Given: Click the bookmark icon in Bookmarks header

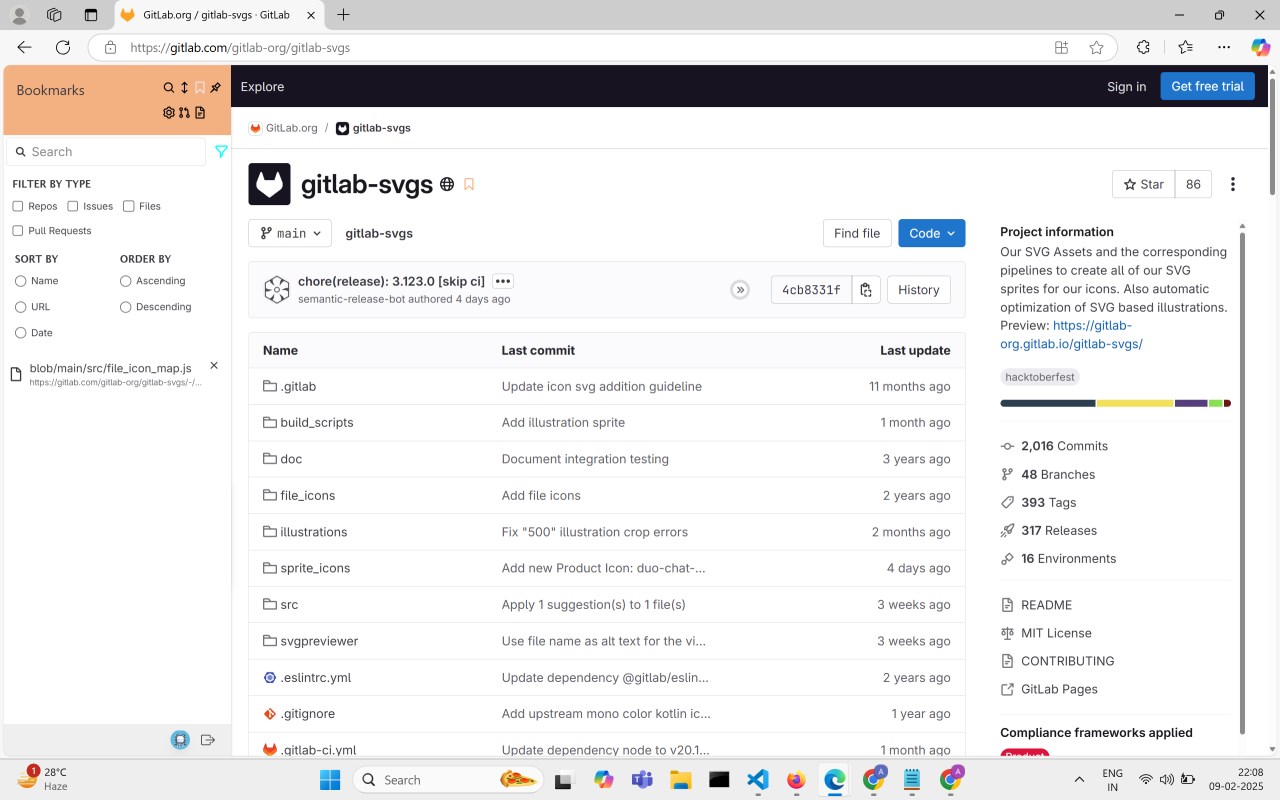Looking at the screenshot, I should point(200,88).
